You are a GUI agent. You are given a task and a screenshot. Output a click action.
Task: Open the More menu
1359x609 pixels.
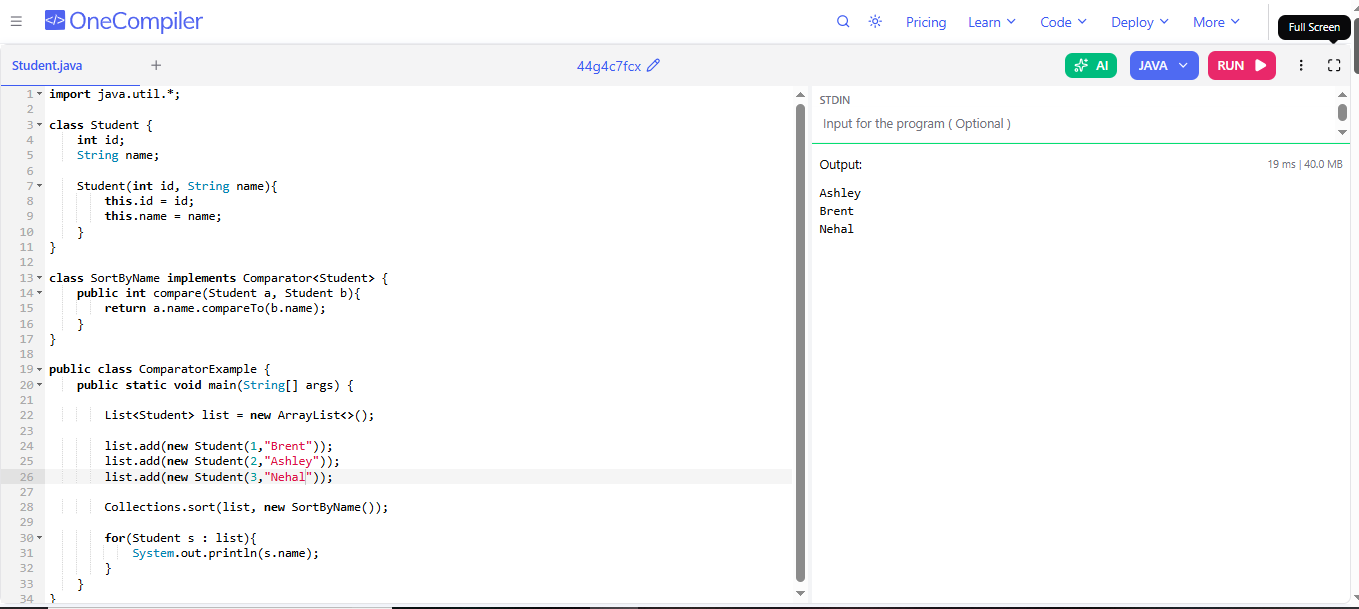tap(1216, 22)
